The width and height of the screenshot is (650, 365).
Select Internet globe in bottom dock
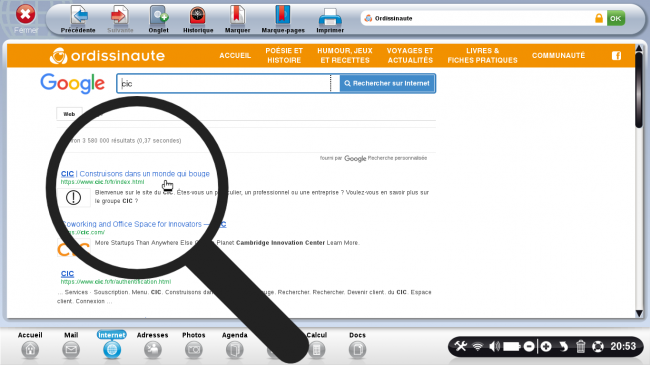coord(112,345)
